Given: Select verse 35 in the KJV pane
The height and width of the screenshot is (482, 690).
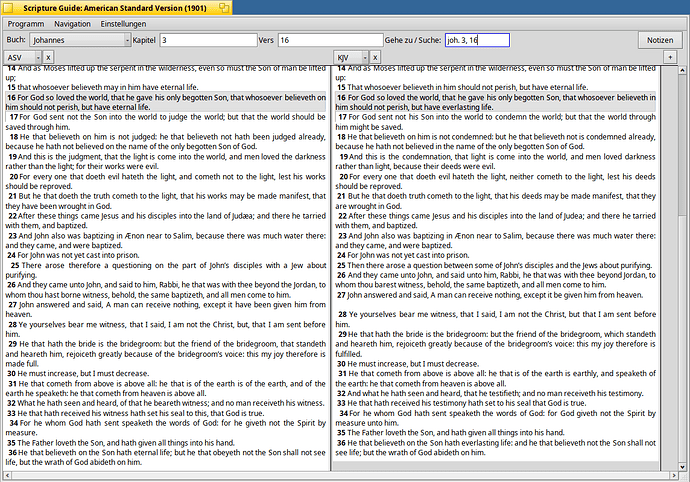Looking at the screenshot, I should pyautogui.click(x=451, y=432).
